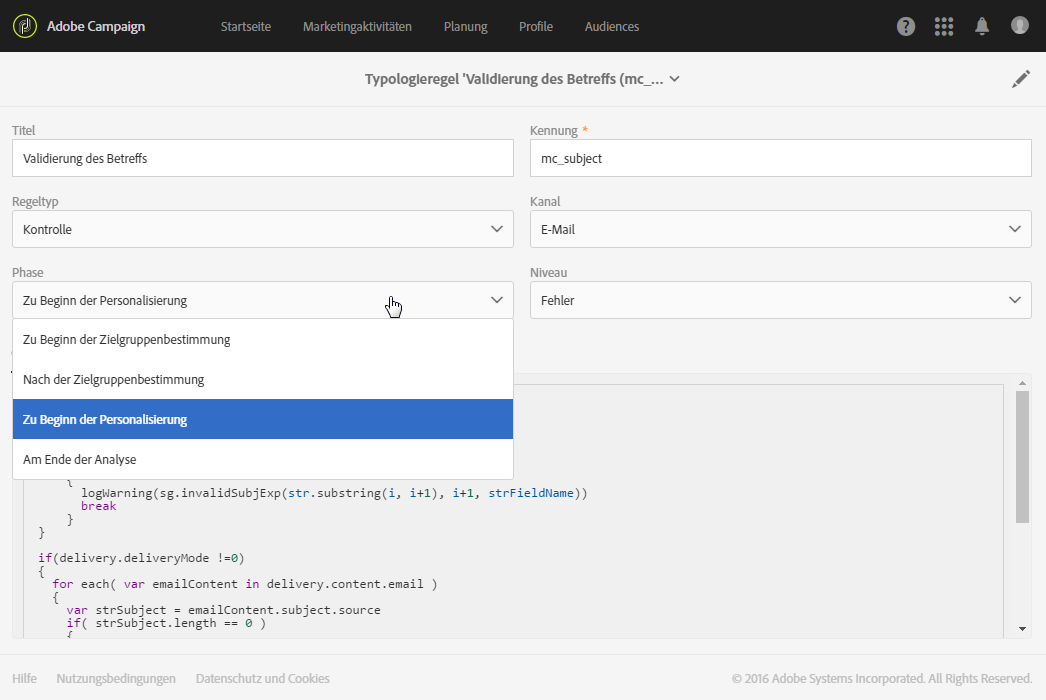Expand the typology rule title chevron
Viewport: 1046px width, 700px height.
(675, 80)
